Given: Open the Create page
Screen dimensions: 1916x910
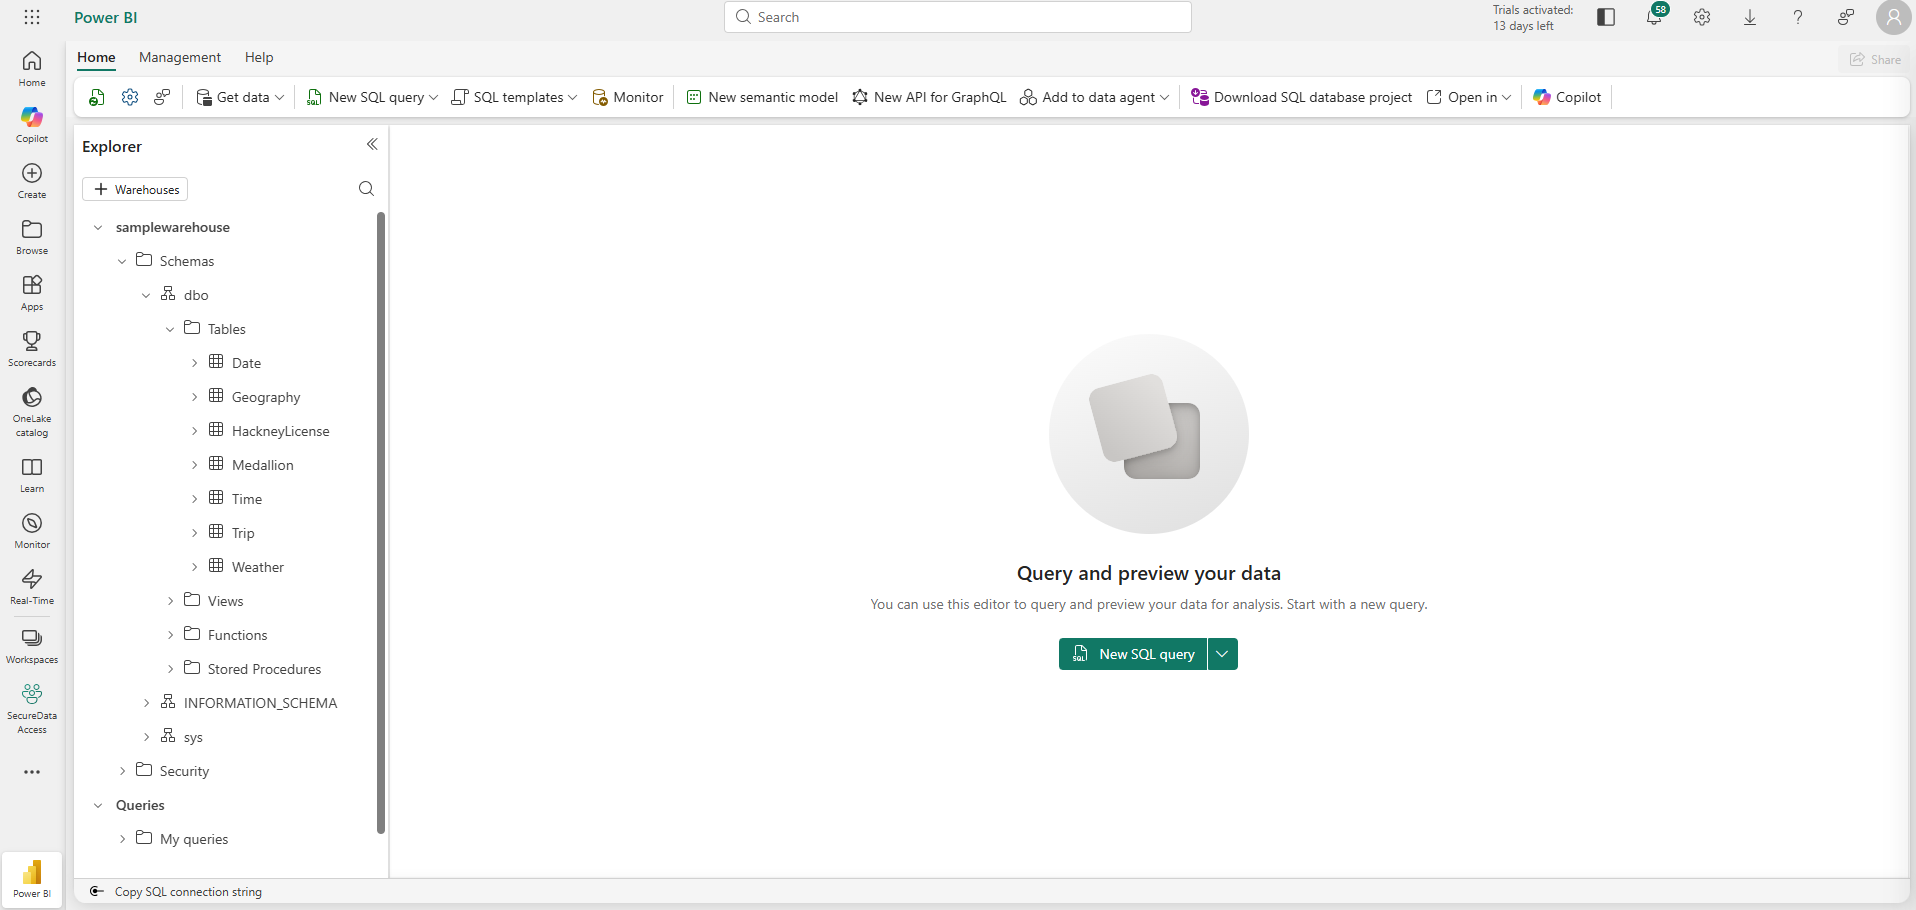Looking at the screenshot, I should (32, 181).
